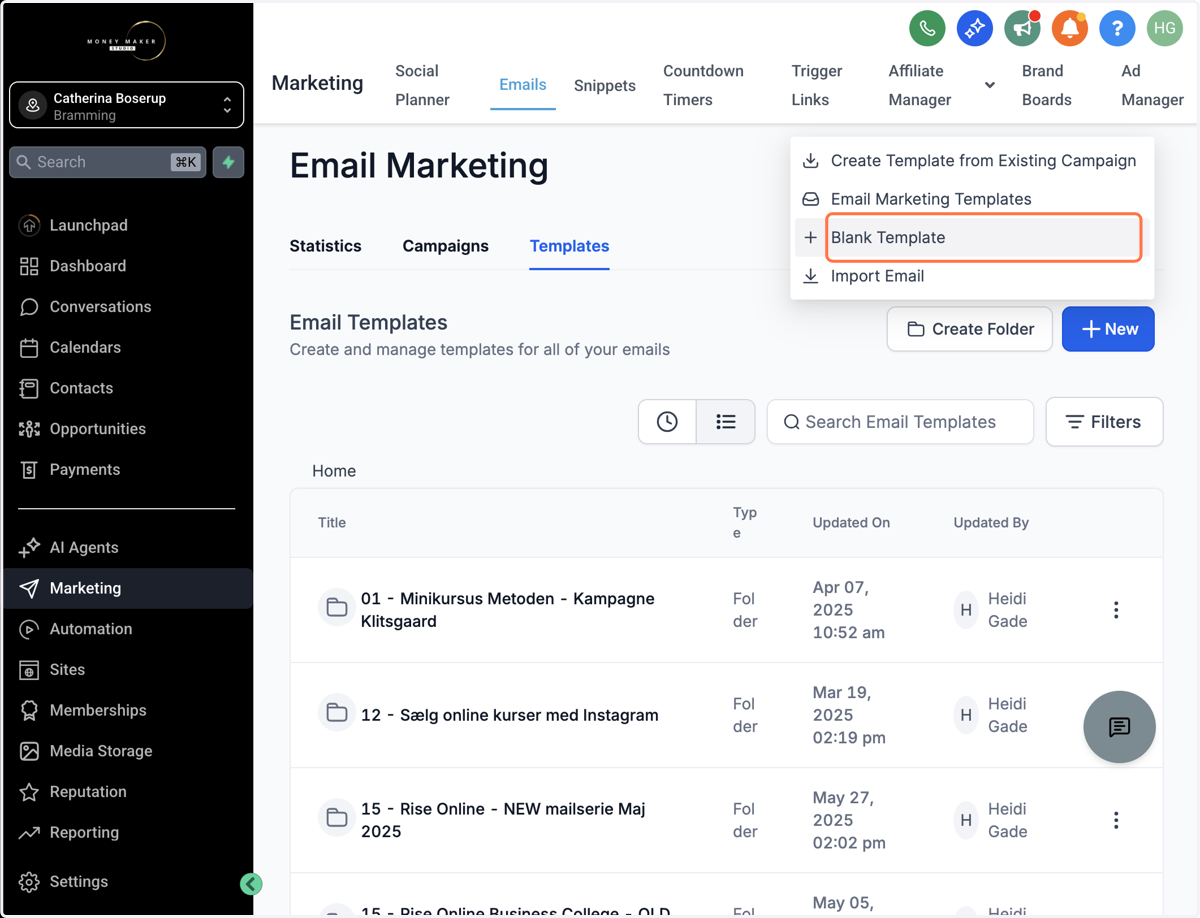Open Catherina Boserup account switcher
Image resolution: width=1200 pixels, height=918 pixels.
[x=127, y=106]
